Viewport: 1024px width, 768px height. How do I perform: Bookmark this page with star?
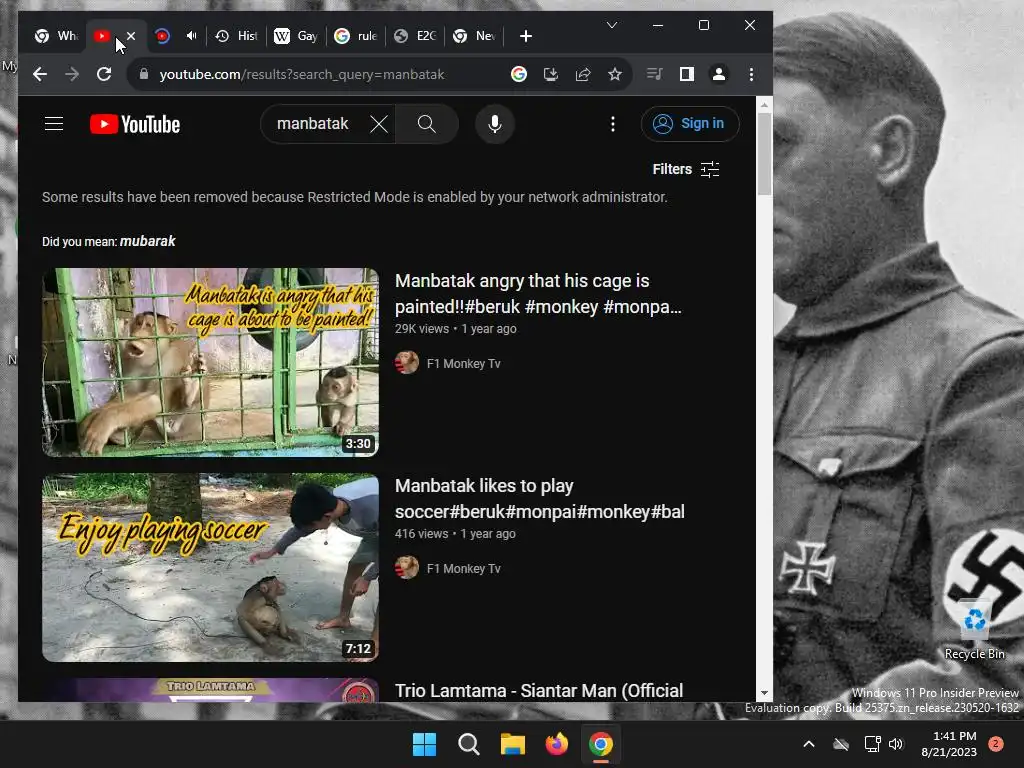pos(615,74)
